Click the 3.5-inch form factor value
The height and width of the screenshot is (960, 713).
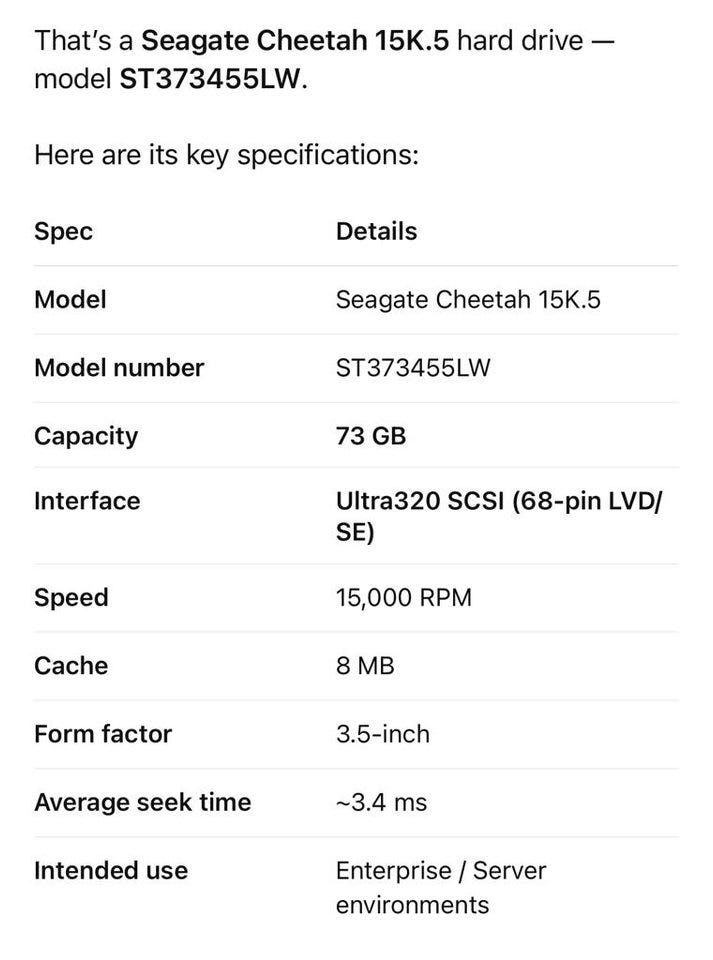[x=383, y=734]
